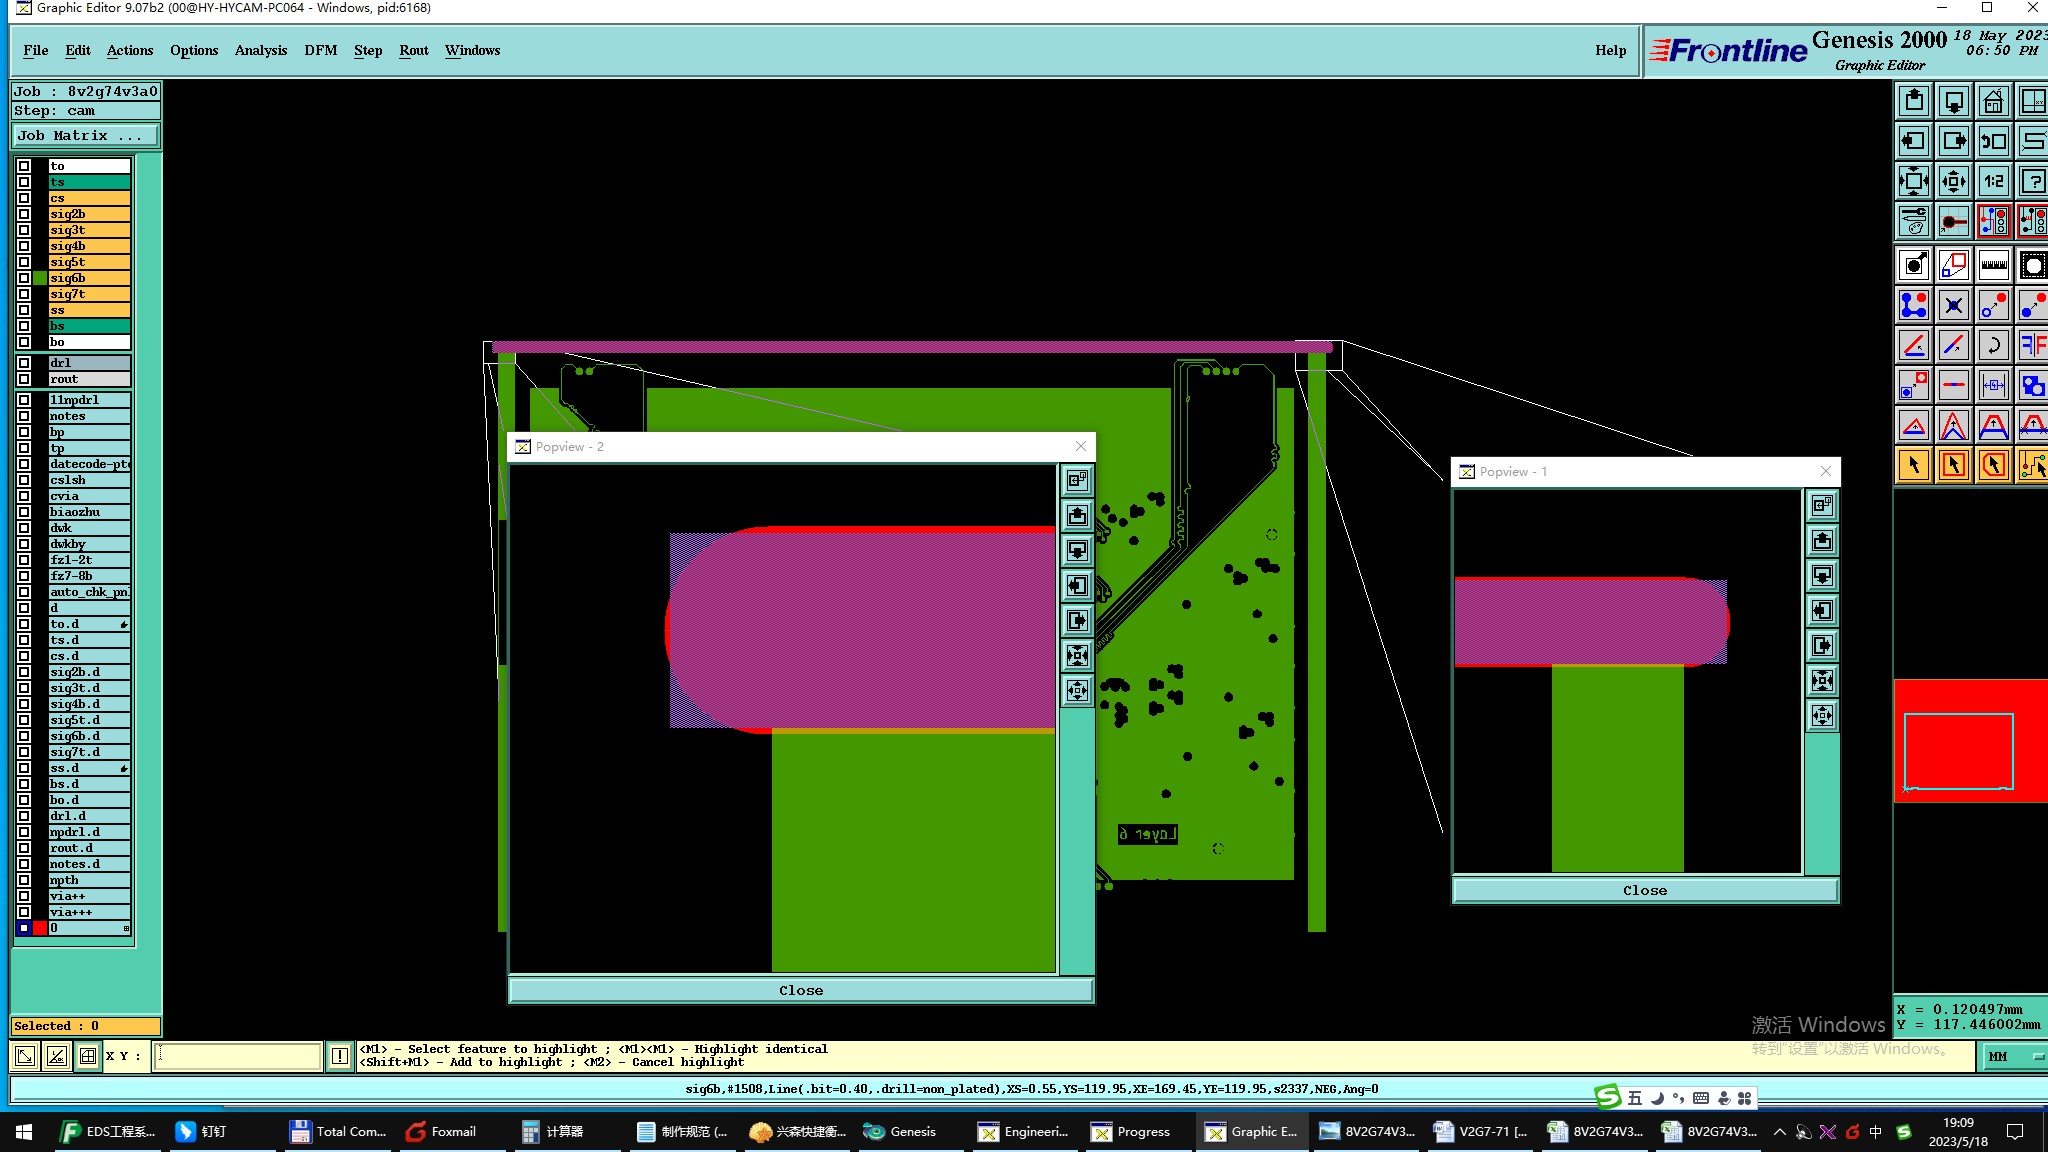Toggle the notes layer checkbox
This screenshot has height=1152, width=2048.
(24, 416)
